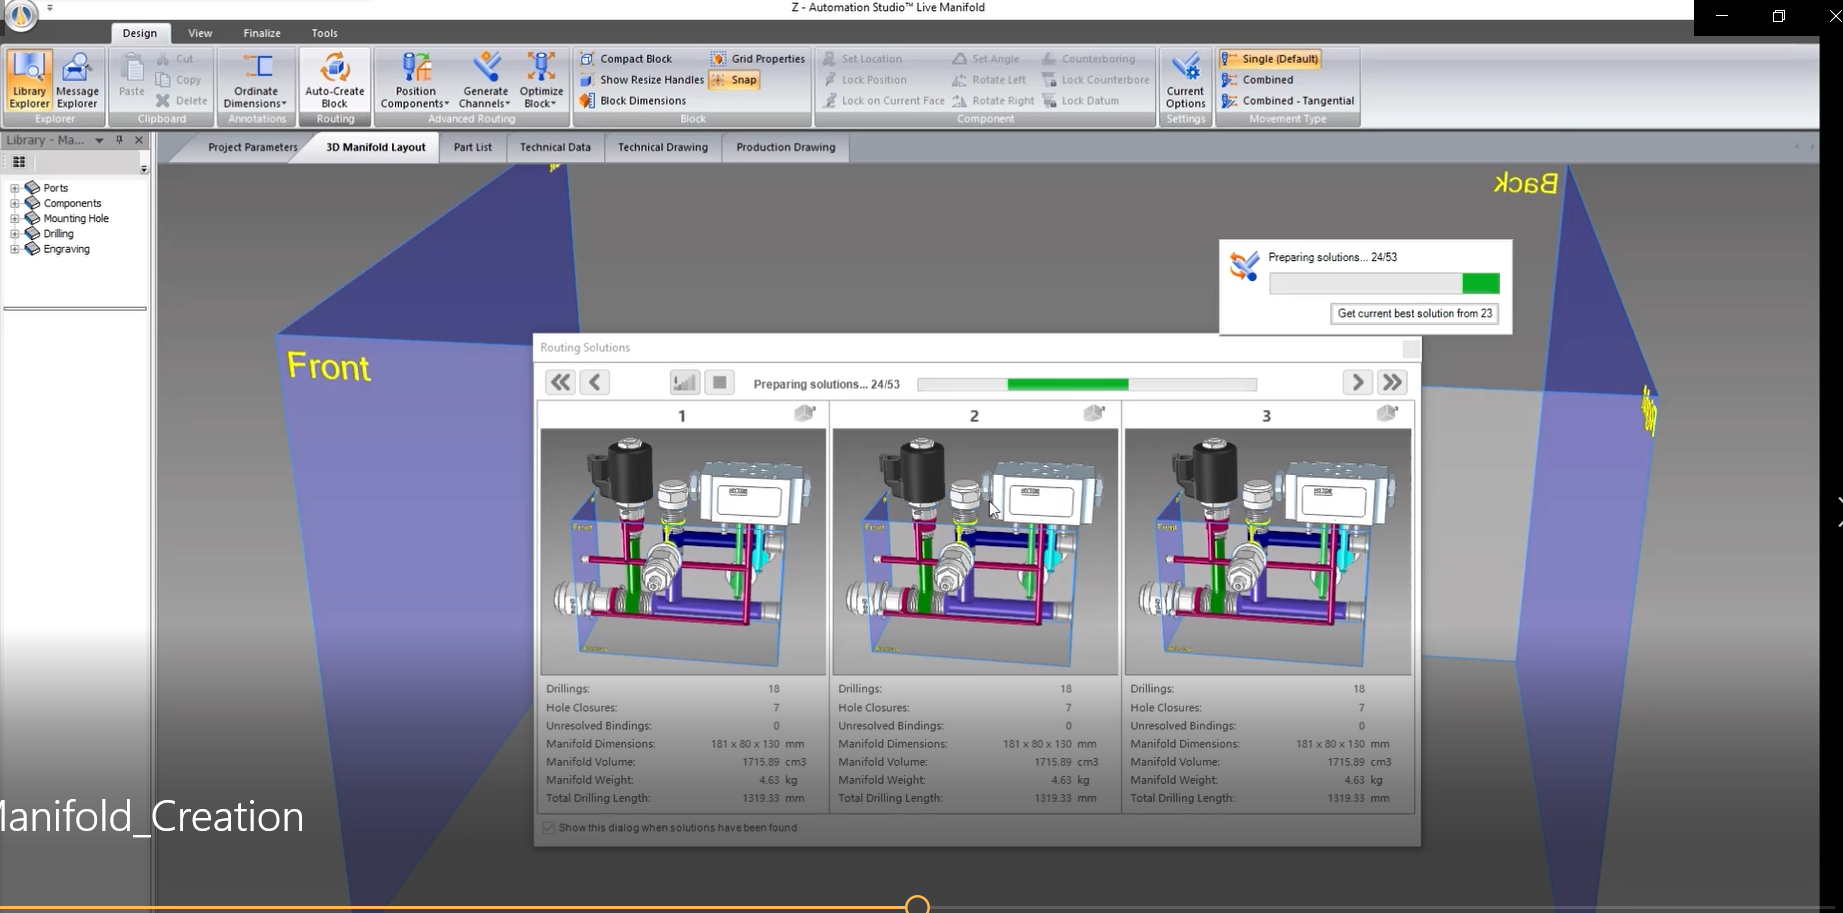Image resolution: width=1843 pixels, height=913 pixels.
Task: Expand the Drilling tree node
Action: click(x=15, y=234)
